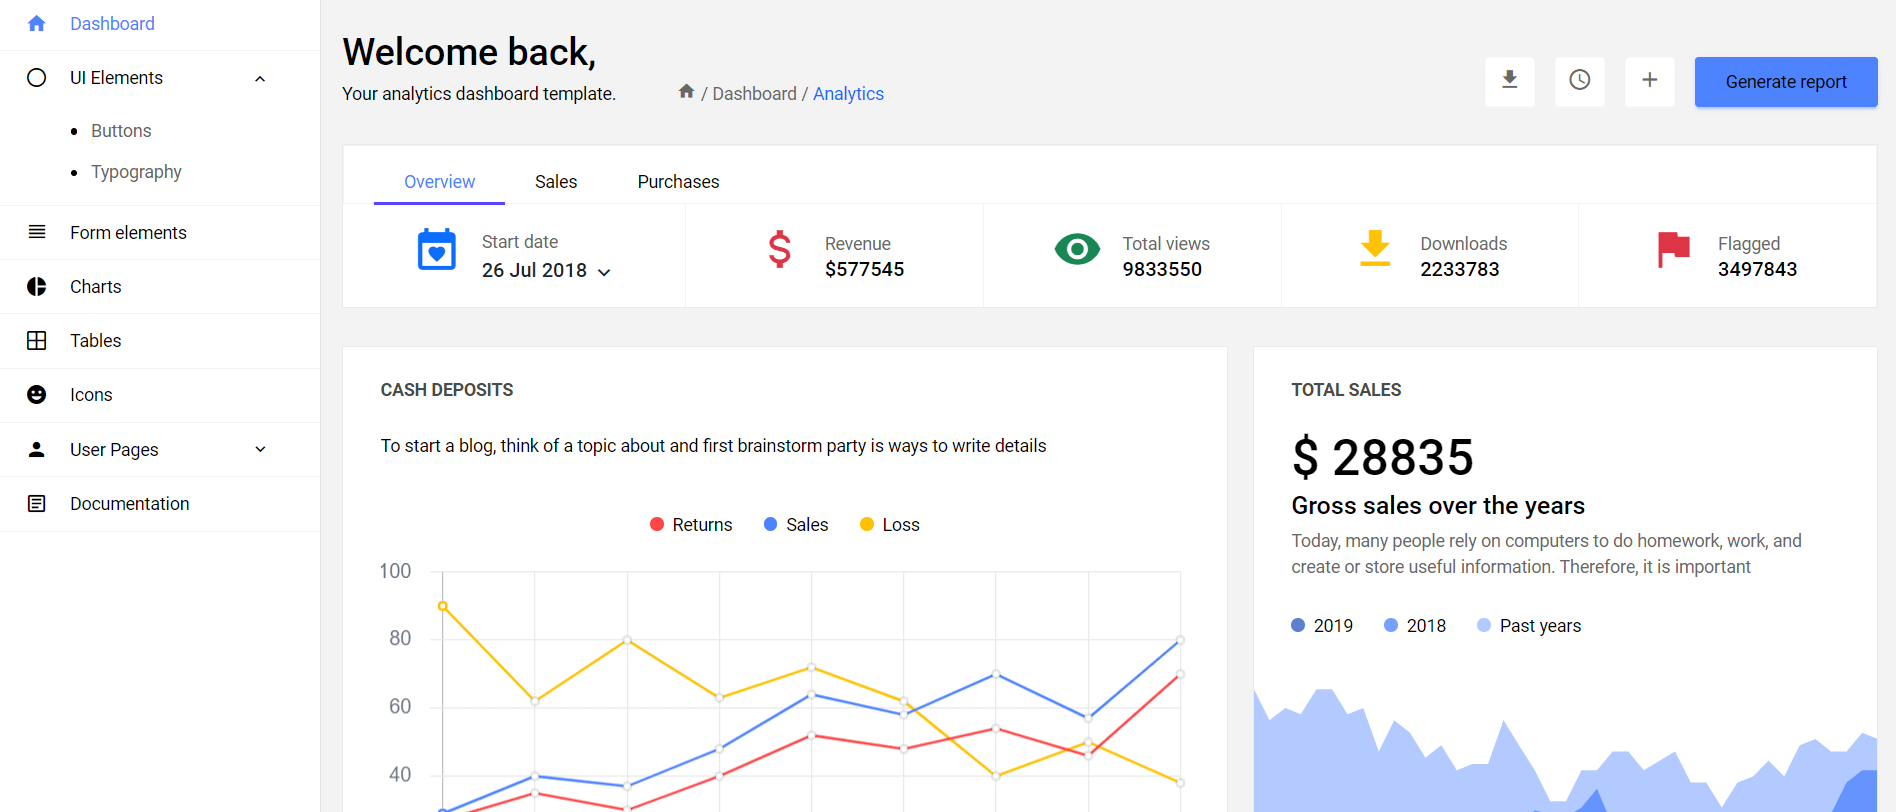This screenshot has height=812, width=1896.
Task: Click the 2019 legend color dot
Action: 1298,625
